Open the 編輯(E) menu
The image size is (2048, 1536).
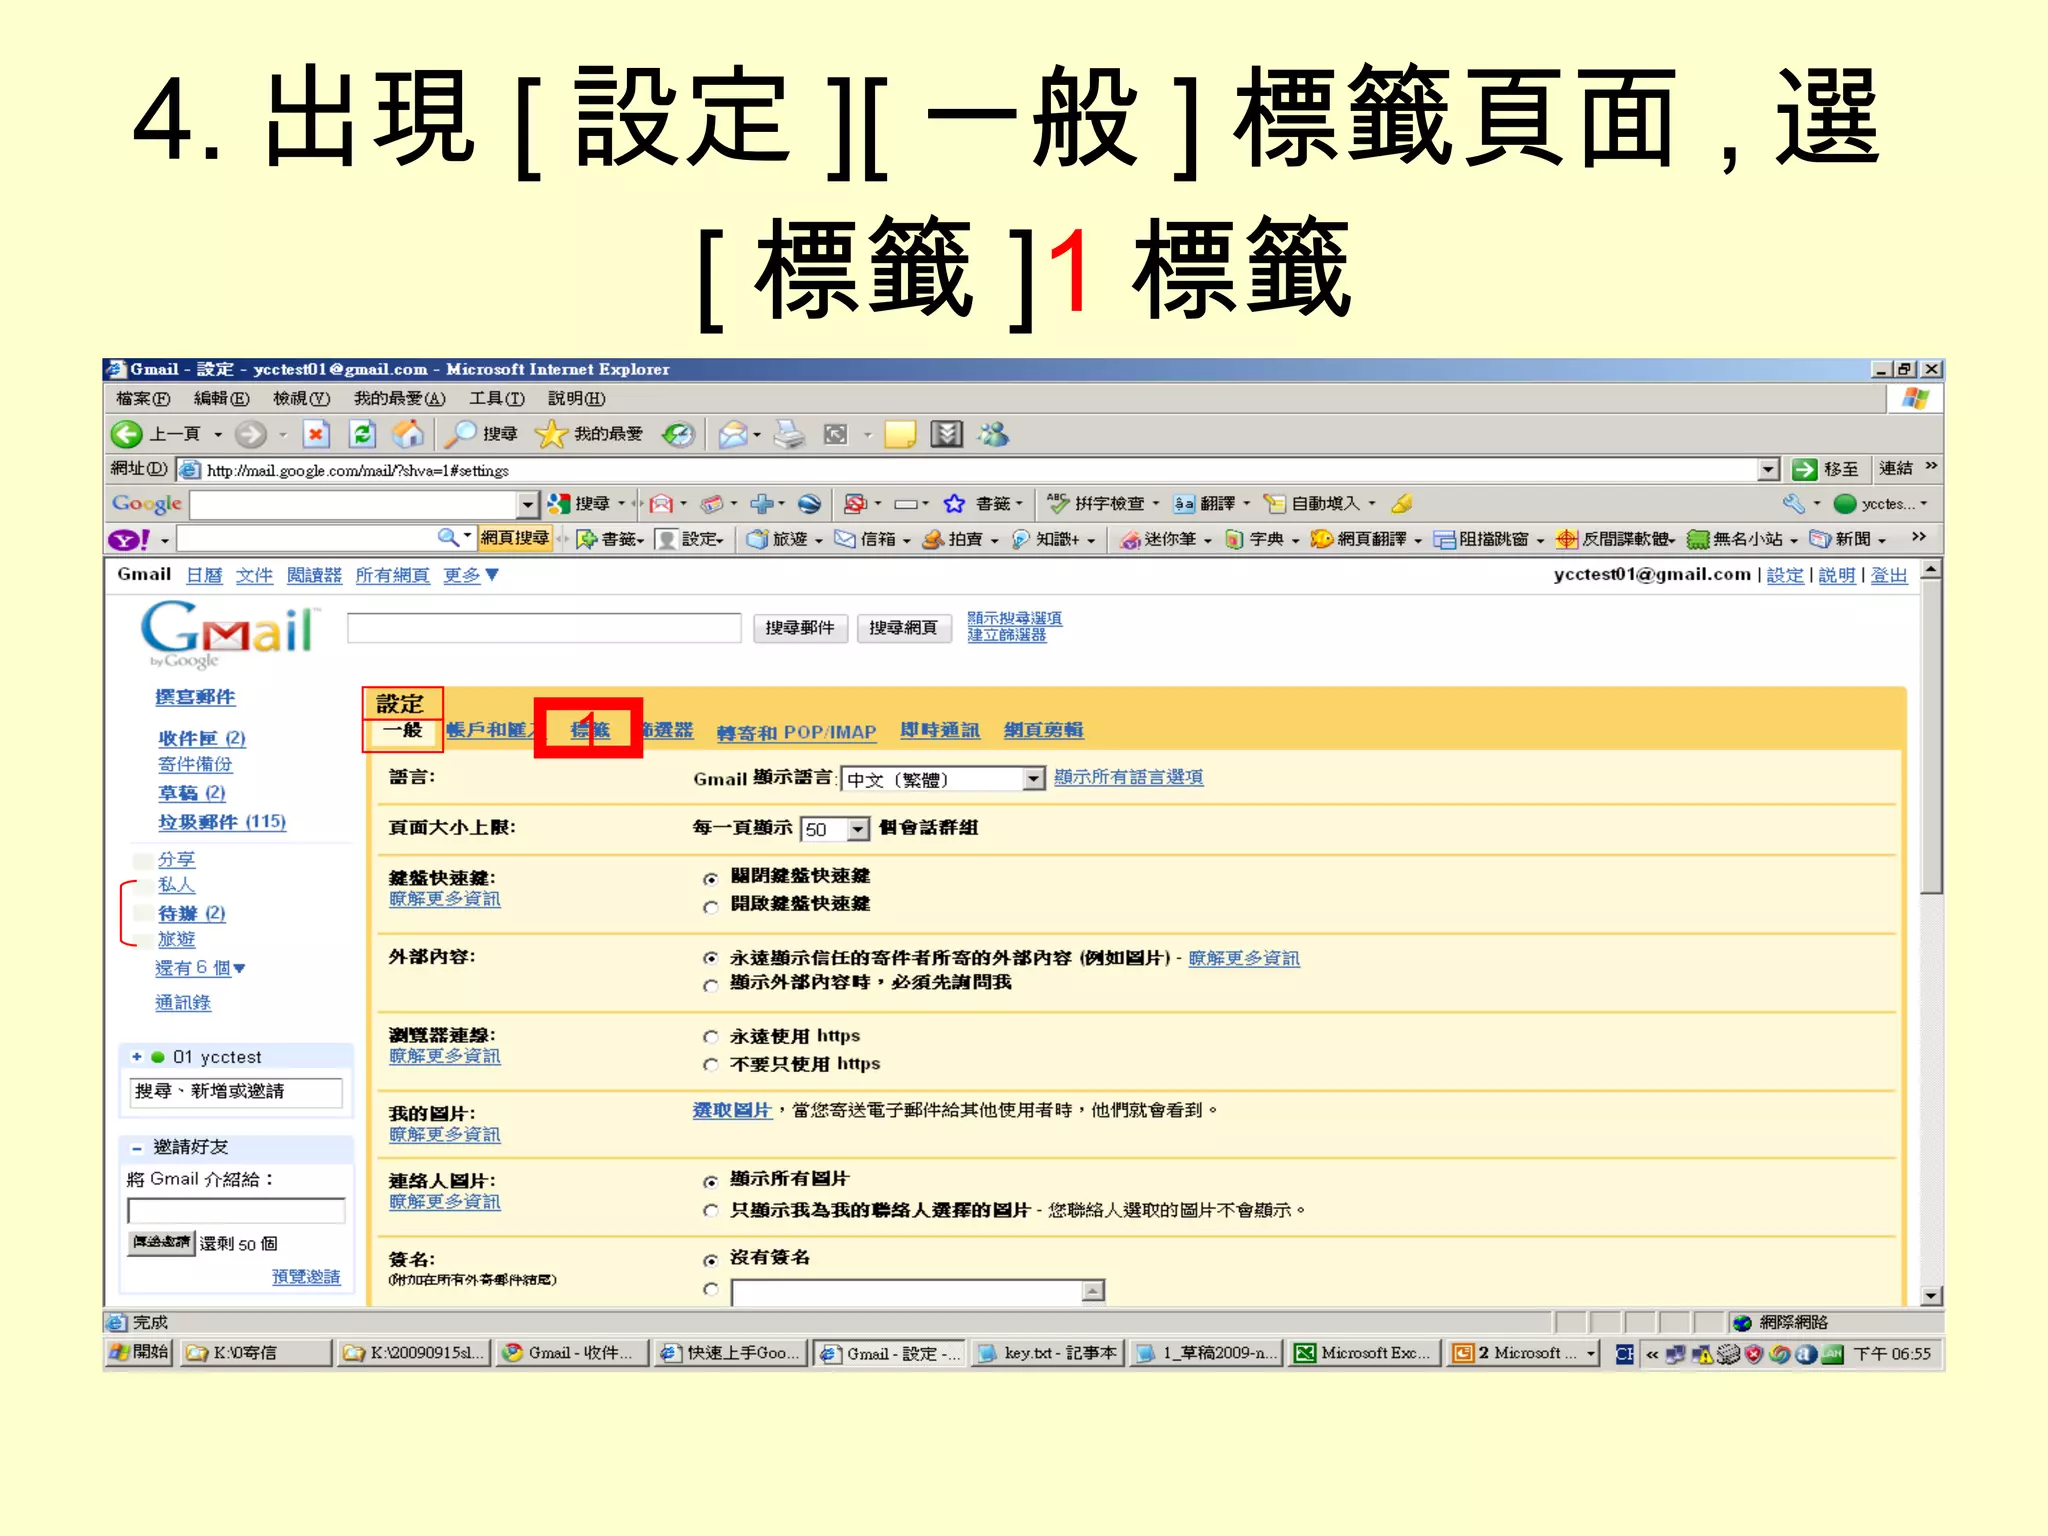[x=221, y=399]
